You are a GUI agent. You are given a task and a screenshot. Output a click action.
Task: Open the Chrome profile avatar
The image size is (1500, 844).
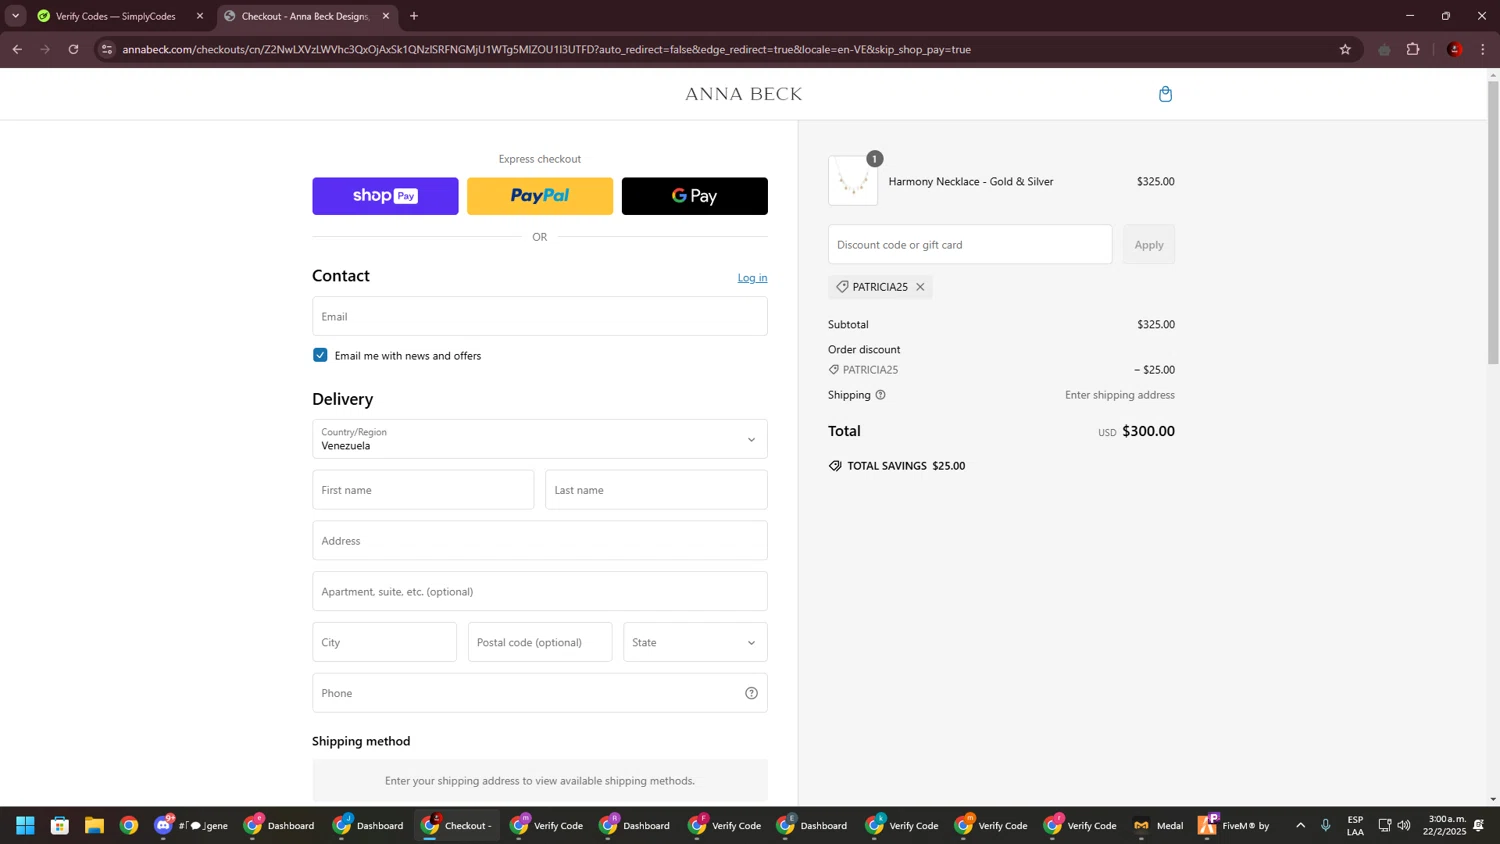(1454, 49)
